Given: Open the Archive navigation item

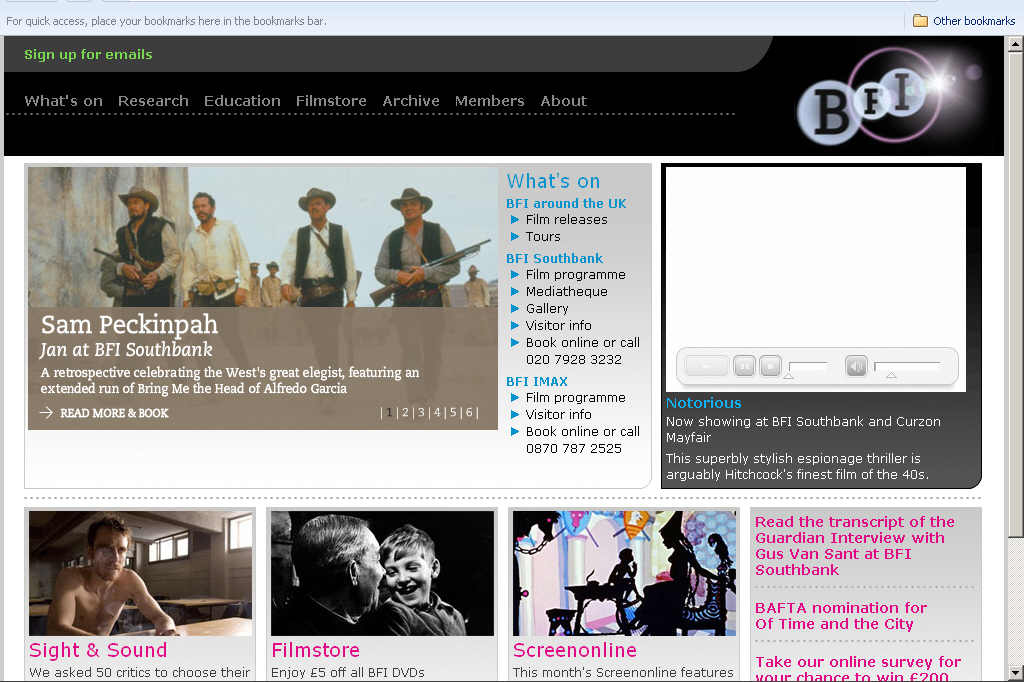Looking at the screenshot, I should (x=411, y=101).
